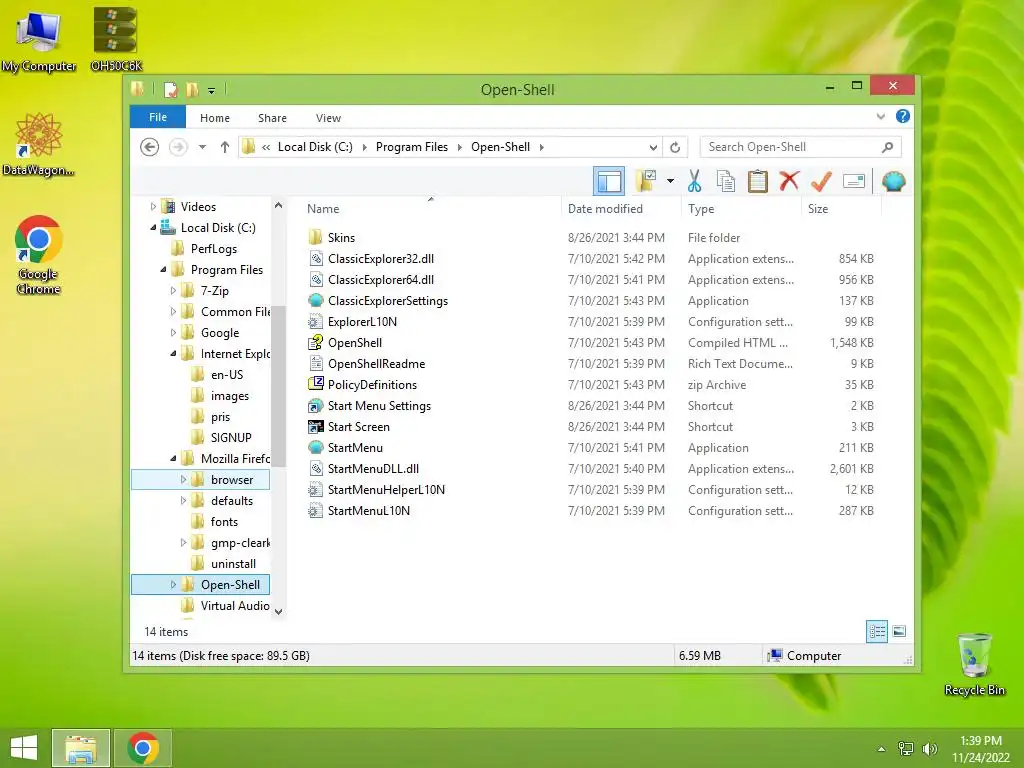This screenshot has height=768, width=1024.
Task: Select ClassicExplorerSettings application
Action: coord(388,300)
